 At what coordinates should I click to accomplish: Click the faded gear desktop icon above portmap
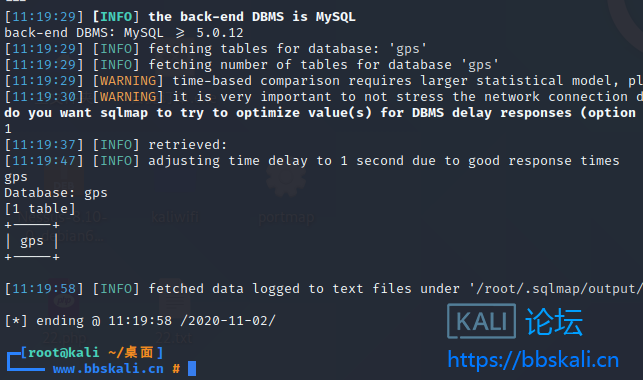(x=286, y=180)
